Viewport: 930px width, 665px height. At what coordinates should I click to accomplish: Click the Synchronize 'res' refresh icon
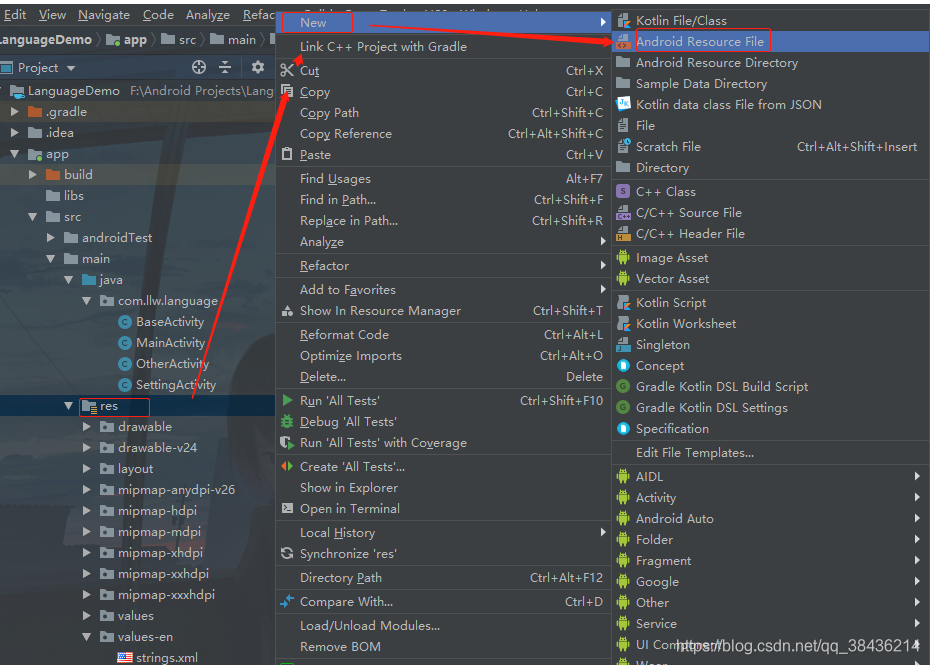point(287,553)
